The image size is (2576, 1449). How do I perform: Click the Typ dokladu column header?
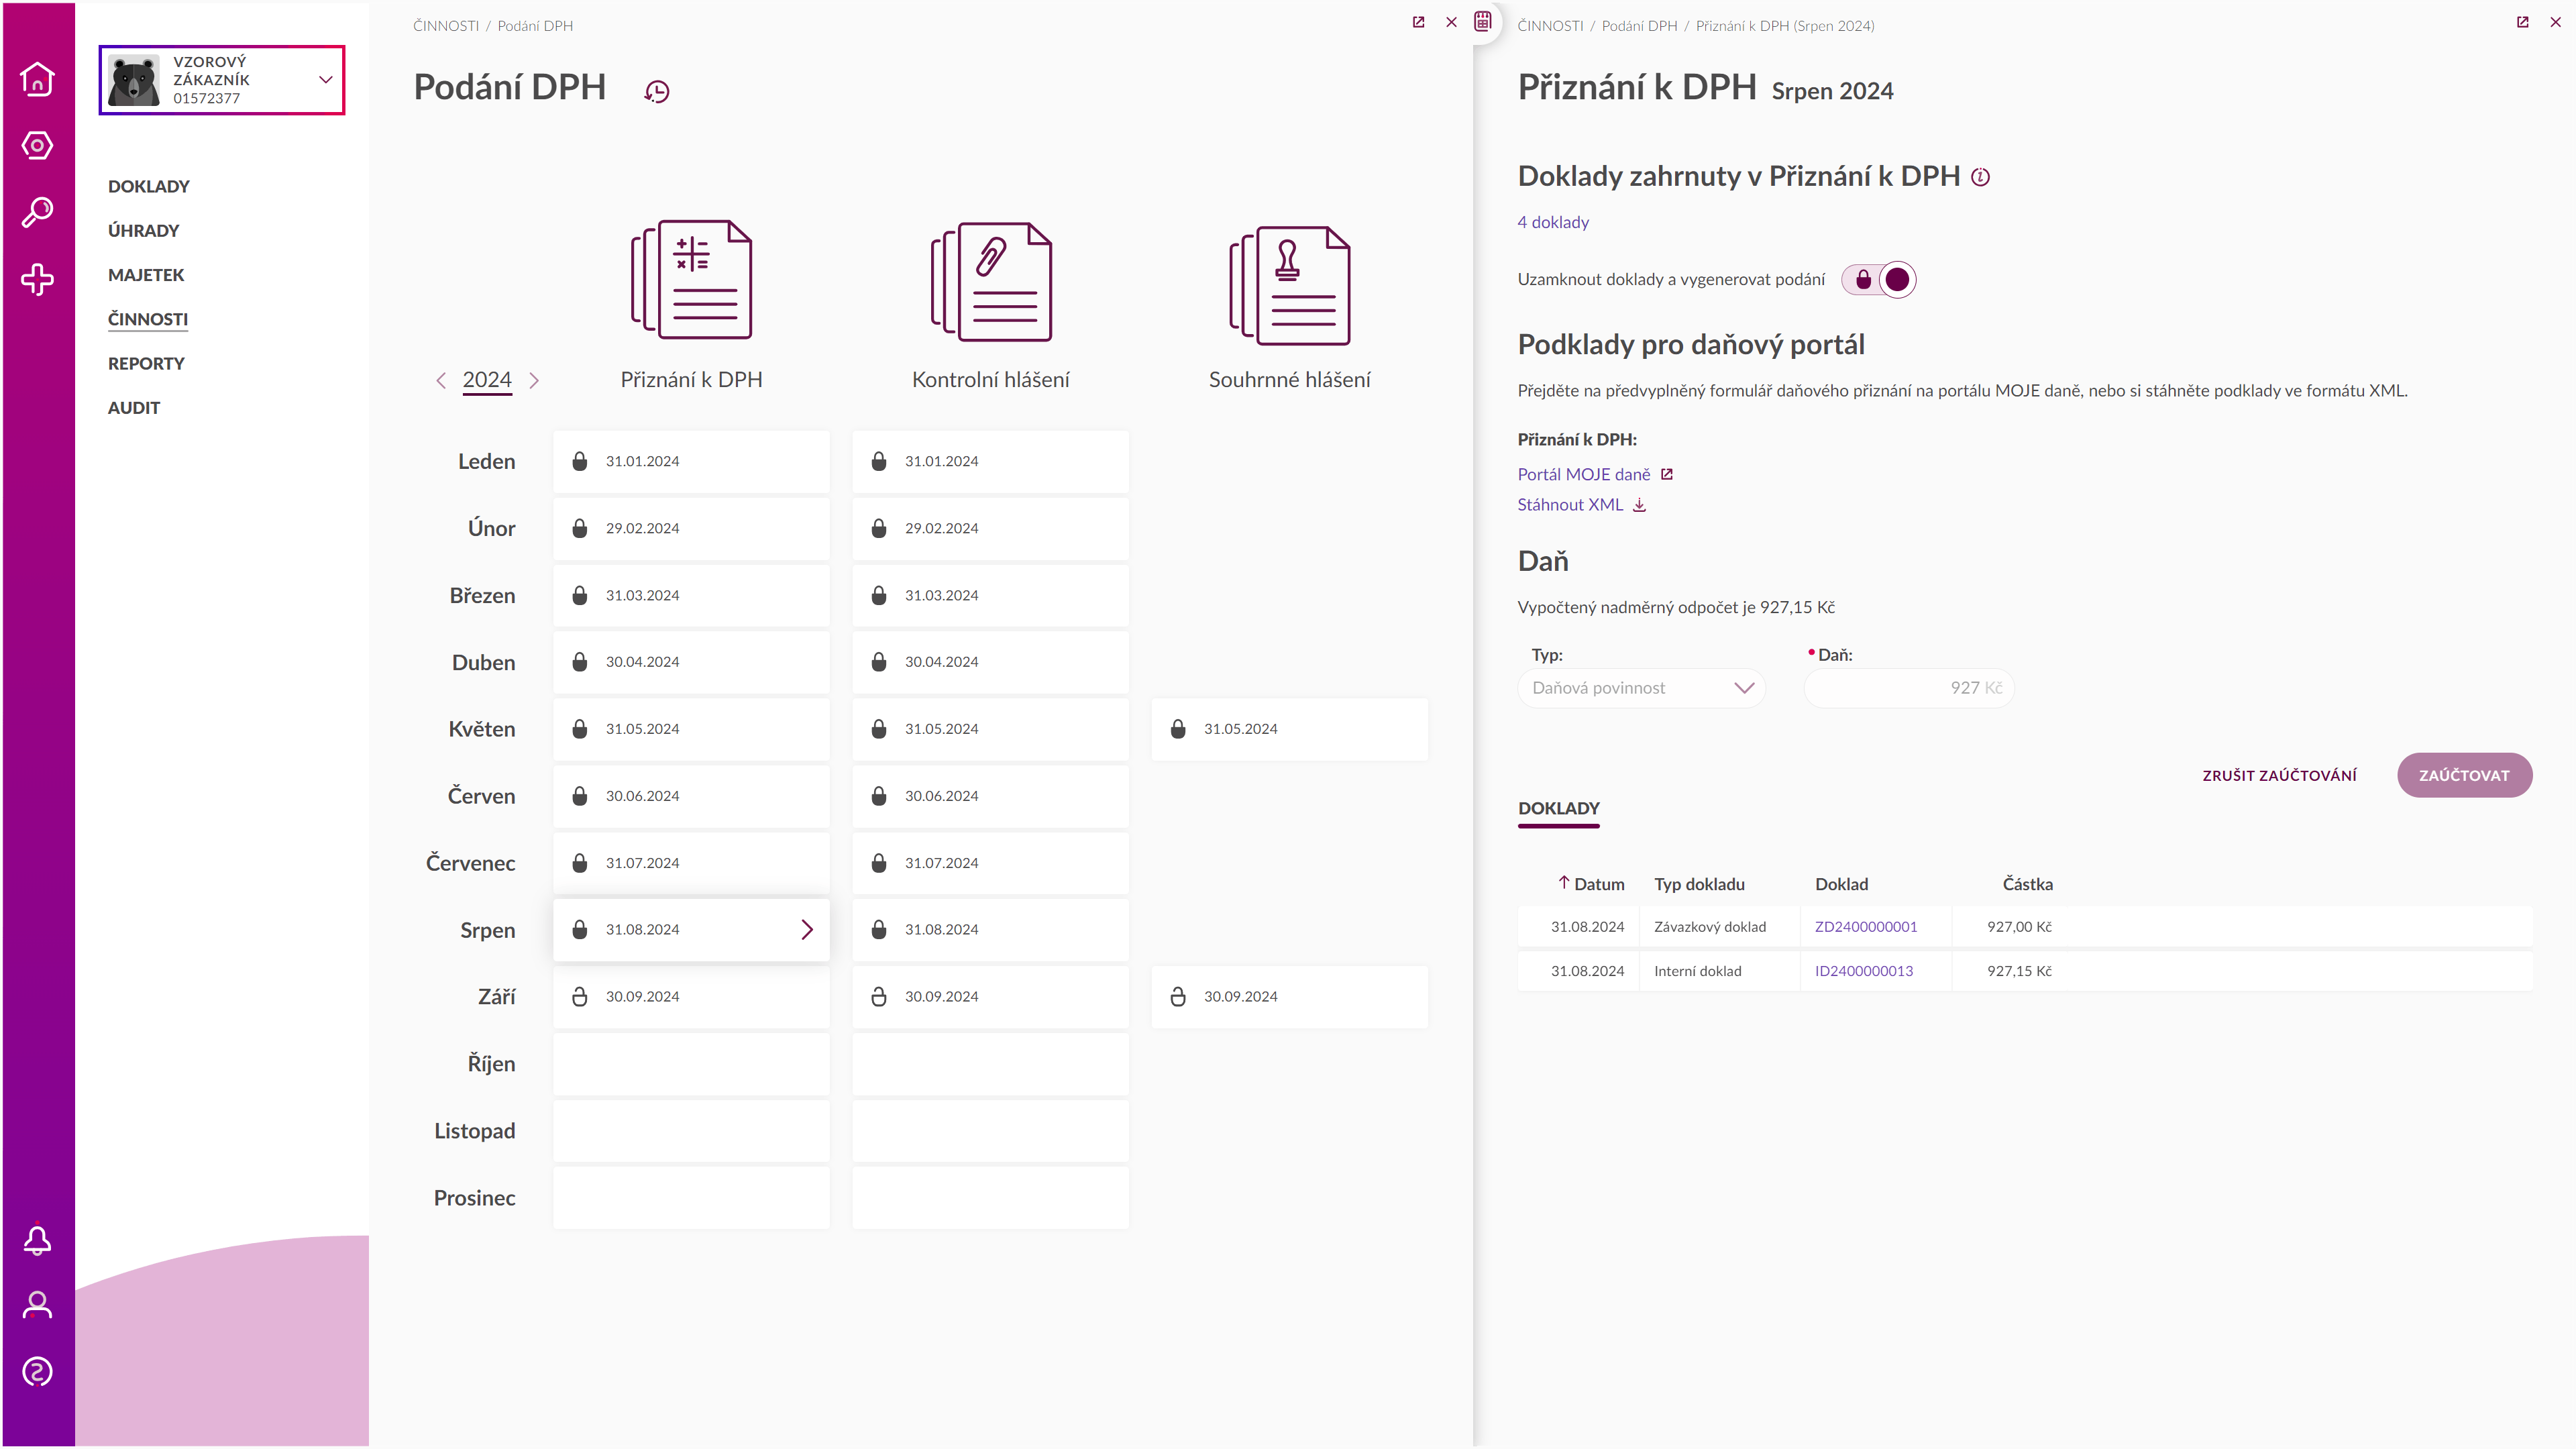1699,884
